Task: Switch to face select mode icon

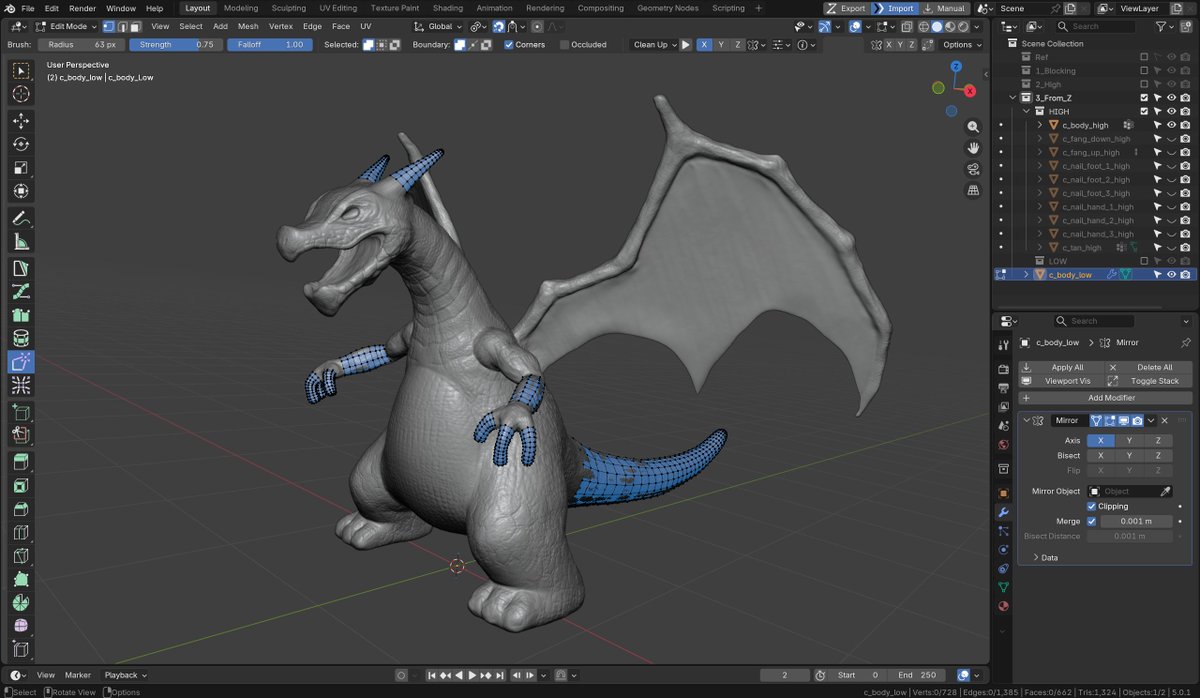Action: pyautogui.click(x=135, y=26)
